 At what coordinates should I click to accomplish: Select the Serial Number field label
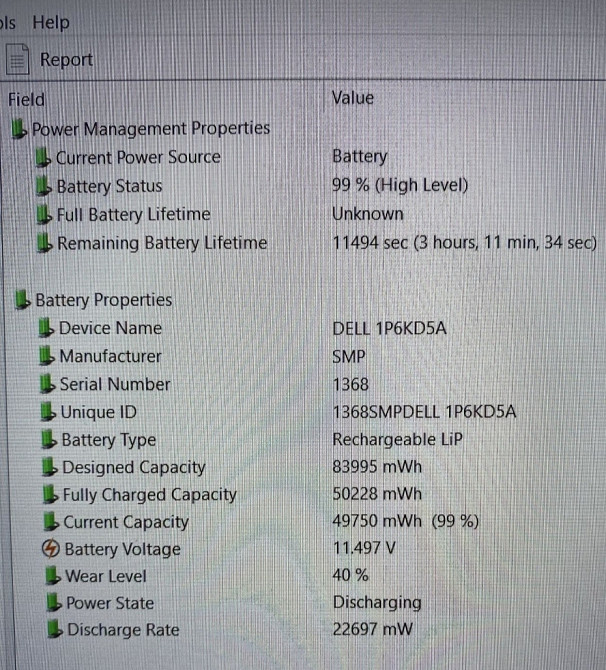pyautogui.click(x=115, y=384)
